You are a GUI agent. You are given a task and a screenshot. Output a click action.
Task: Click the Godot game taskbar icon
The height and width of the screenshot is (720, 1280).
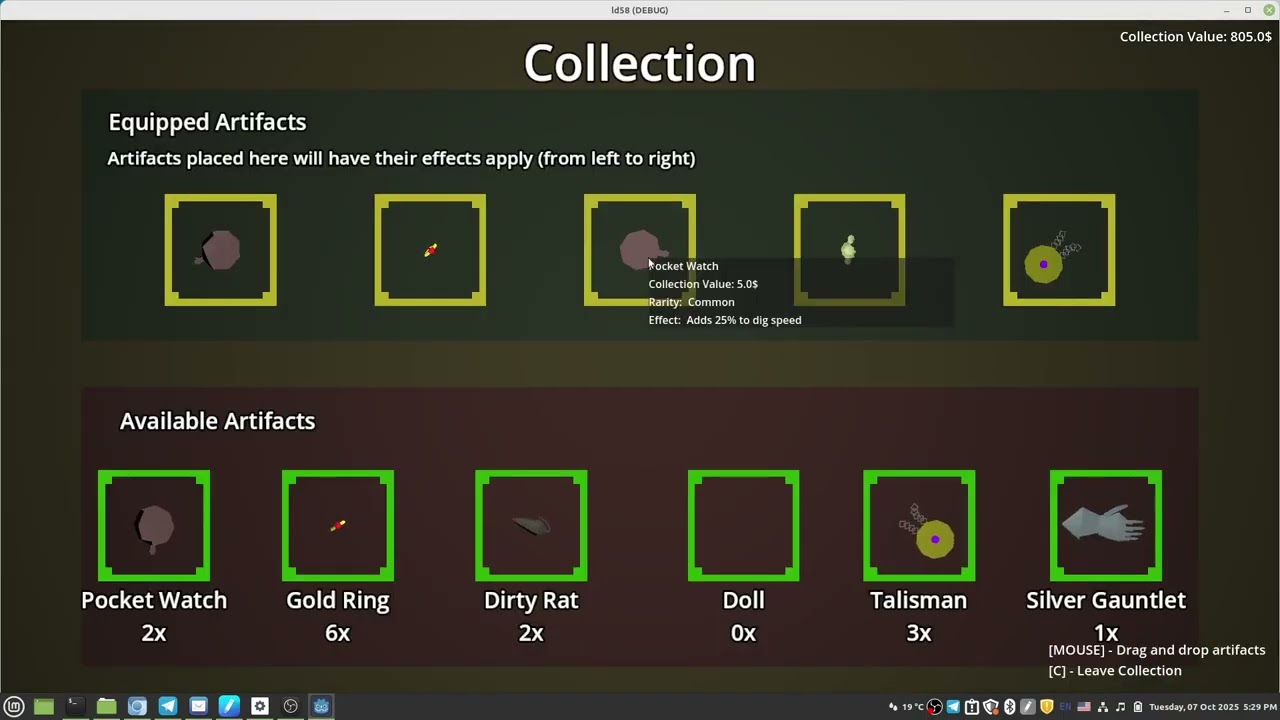coord(321,706)
